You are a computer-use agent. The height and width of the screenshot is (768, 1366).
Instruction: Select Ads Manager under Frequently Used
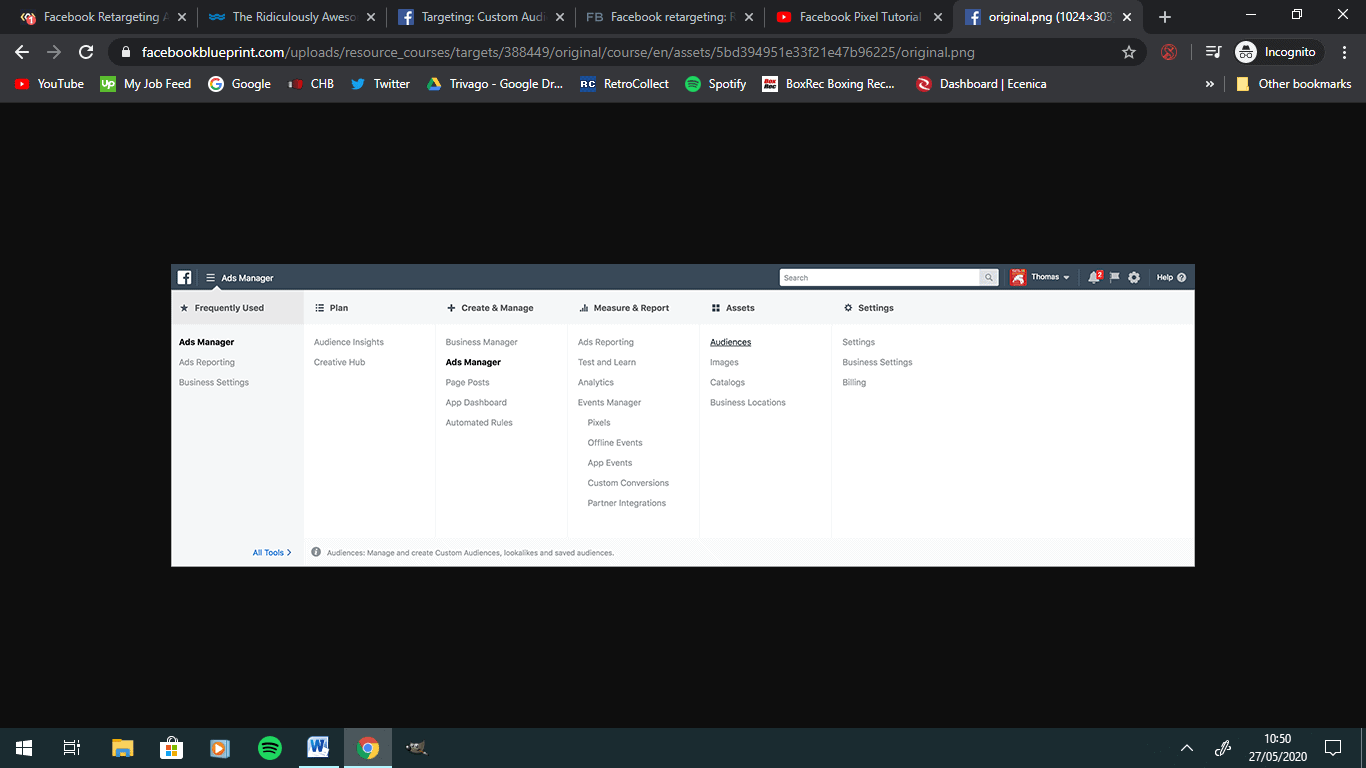[x=206, y=342]
